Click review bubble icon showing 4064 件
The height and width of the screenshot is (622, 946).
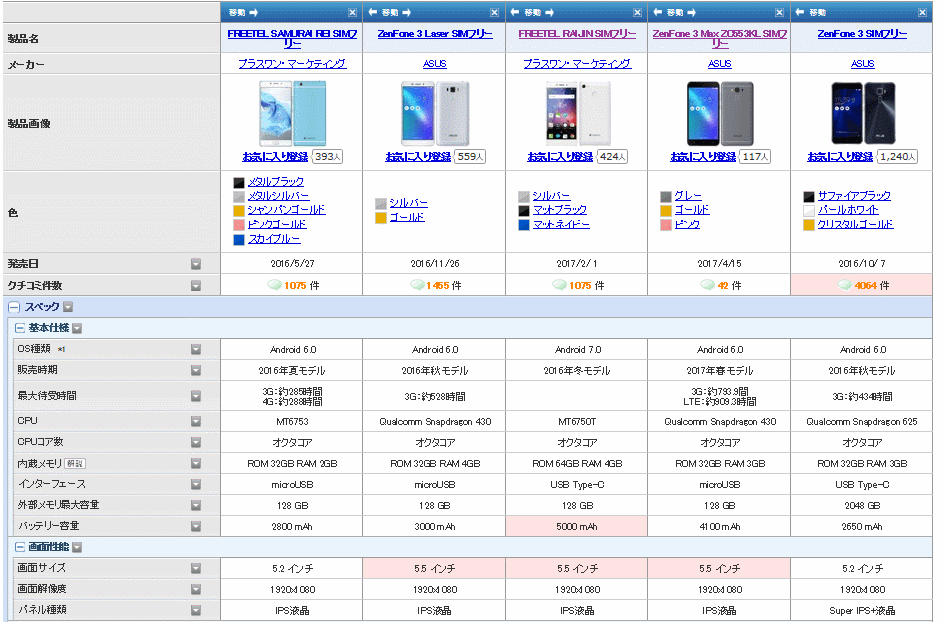pyautogui.click(x=845, y=285)
